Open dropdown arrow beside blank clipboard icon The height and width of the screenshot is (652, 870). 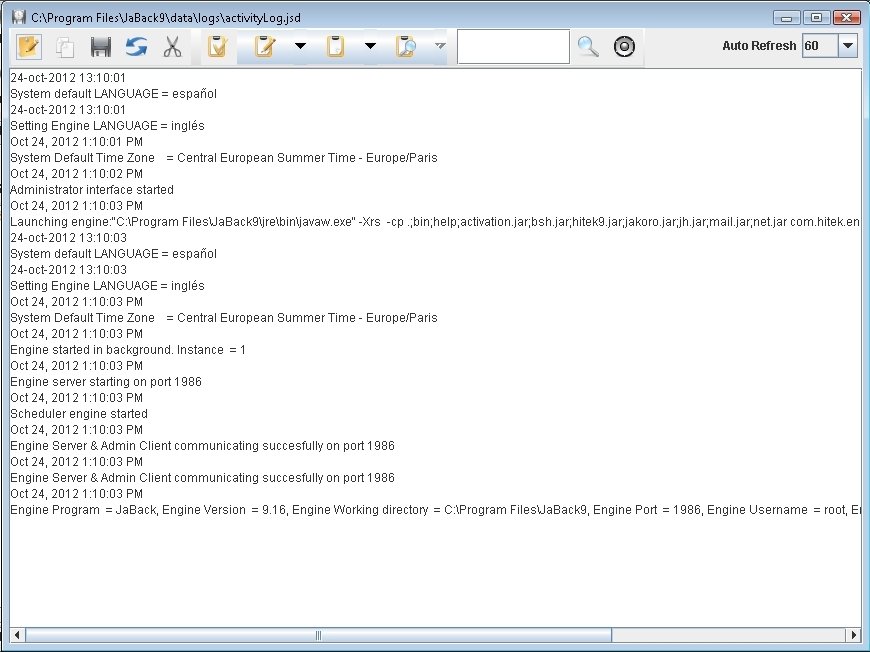(x=370, y=46)
